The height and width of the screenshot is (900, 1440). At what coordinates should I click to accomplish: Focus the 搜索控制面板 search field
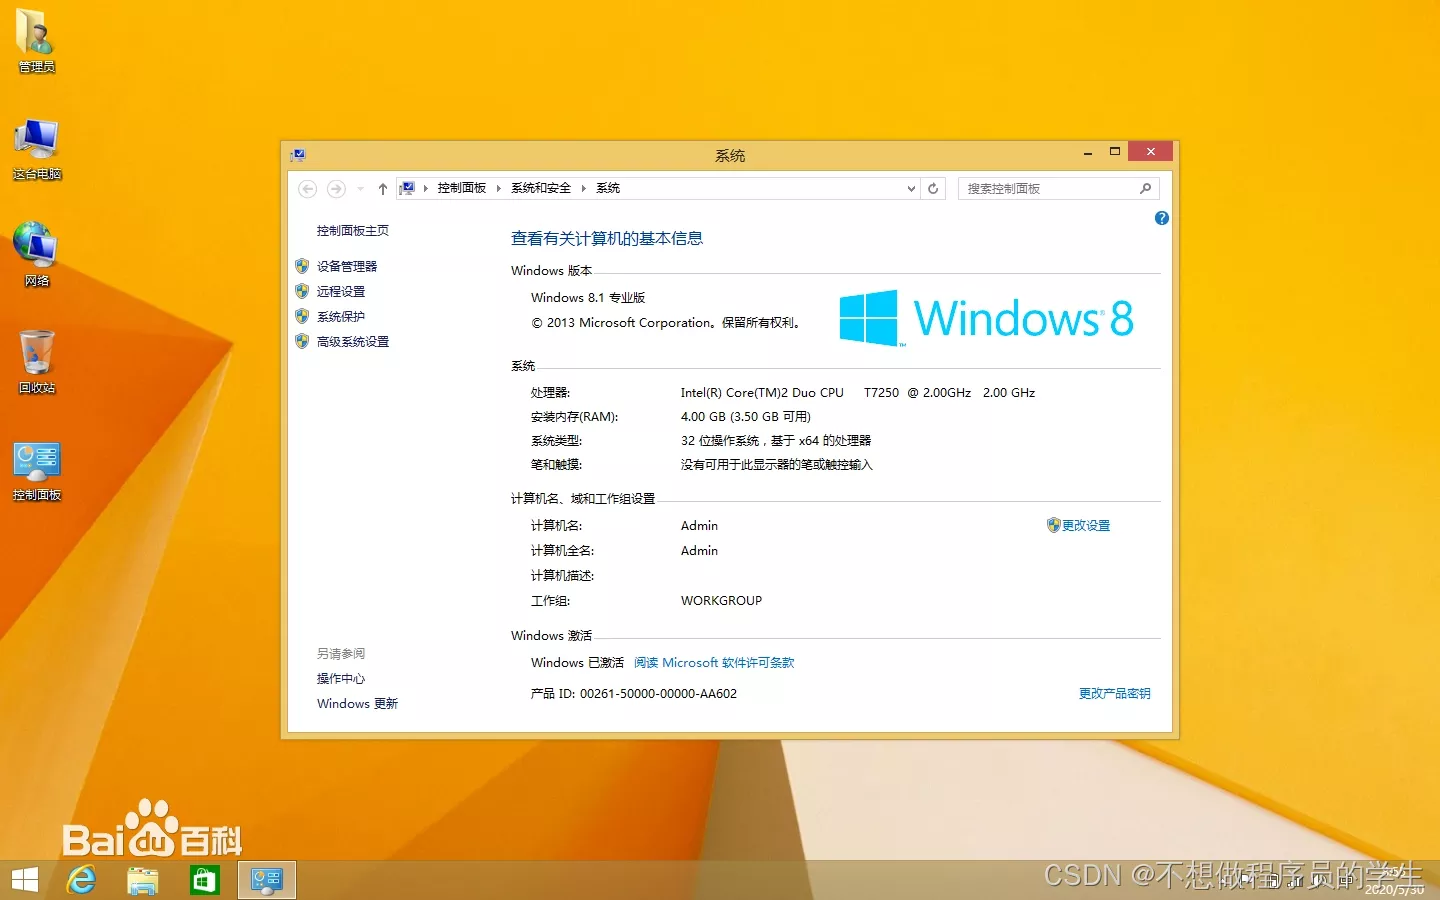[x=1048, y=188]
